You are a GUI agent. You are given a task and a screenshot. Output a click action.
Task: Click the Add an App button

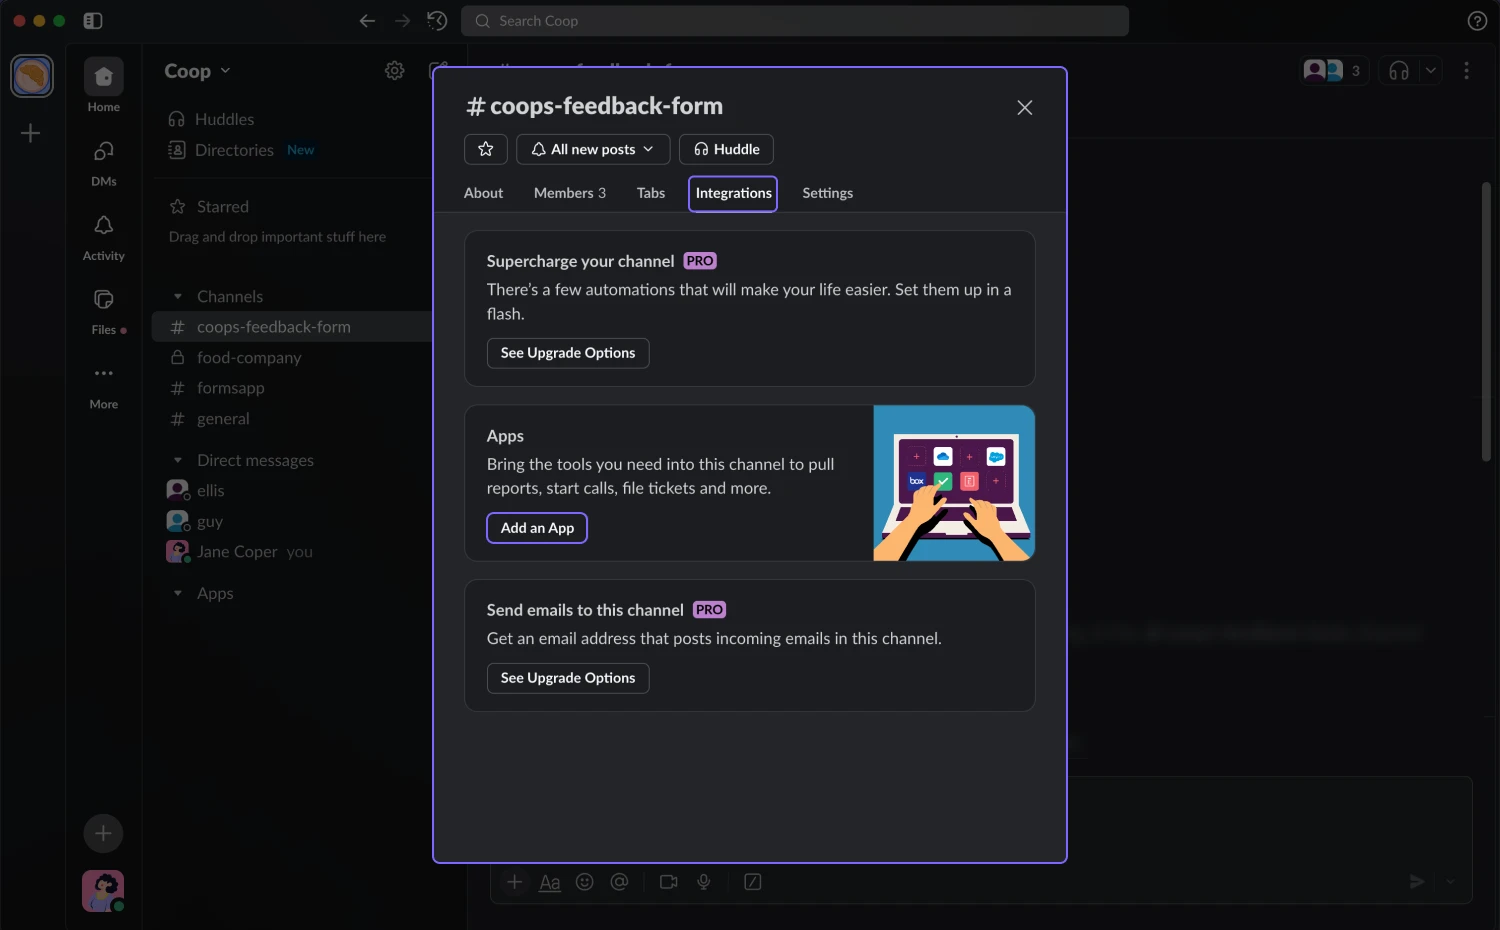(x=536, y=528)
